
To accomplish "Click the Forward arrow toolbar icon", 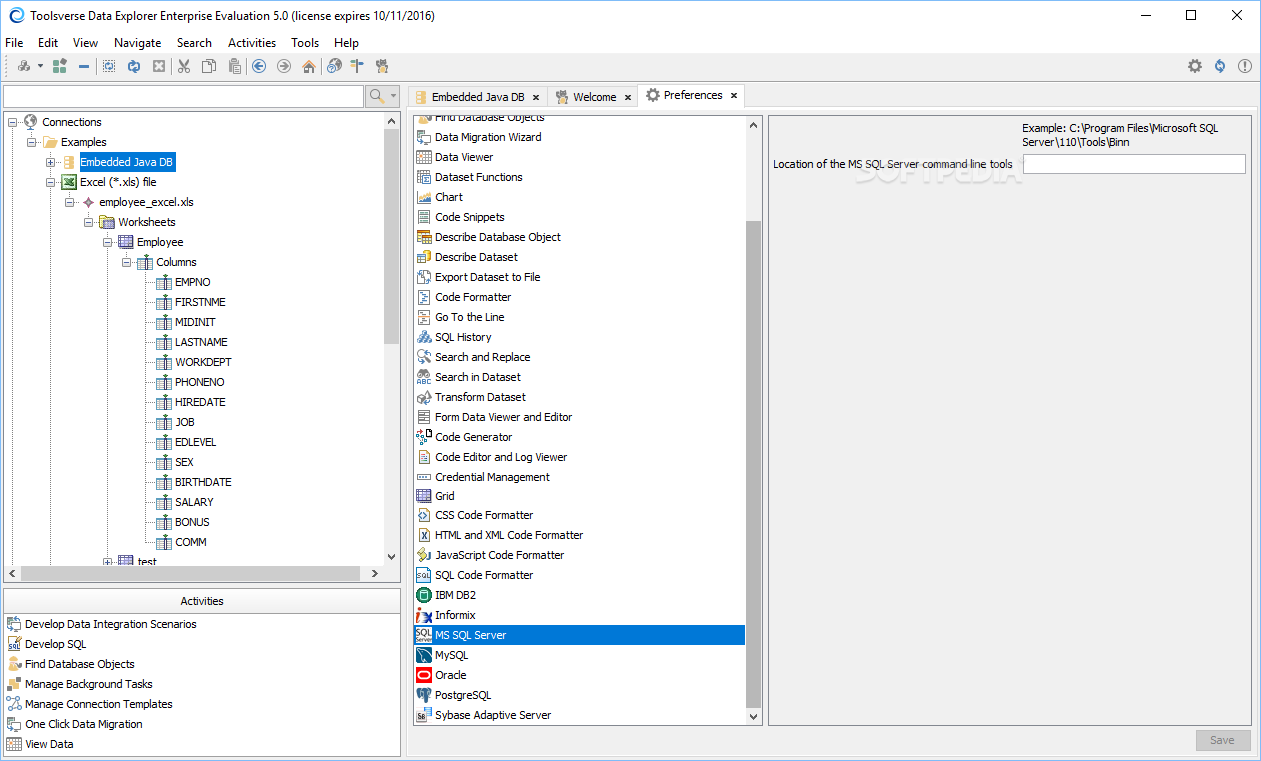I will pyautogui.click(x=284, y=66).
